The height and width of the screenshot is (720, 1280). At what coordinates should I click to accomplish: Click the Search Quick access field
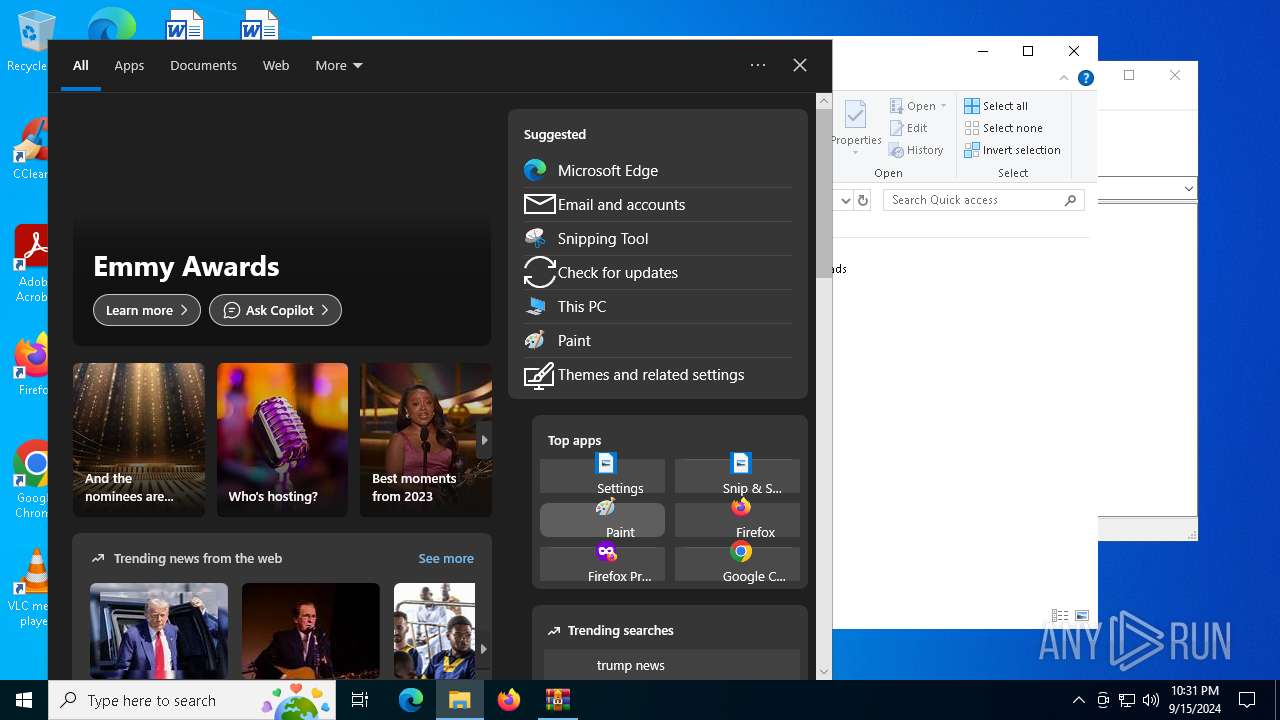pos(984,200)
